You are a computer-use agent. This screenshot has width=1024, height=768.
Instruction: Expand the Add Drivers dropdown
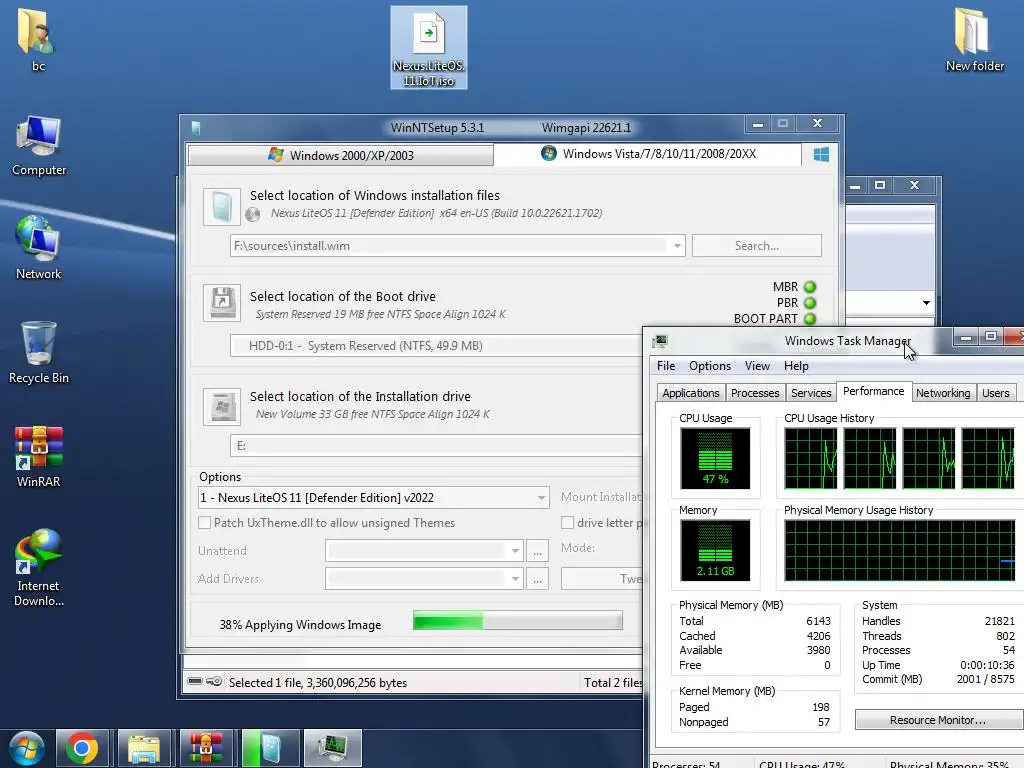pos(515,579)
